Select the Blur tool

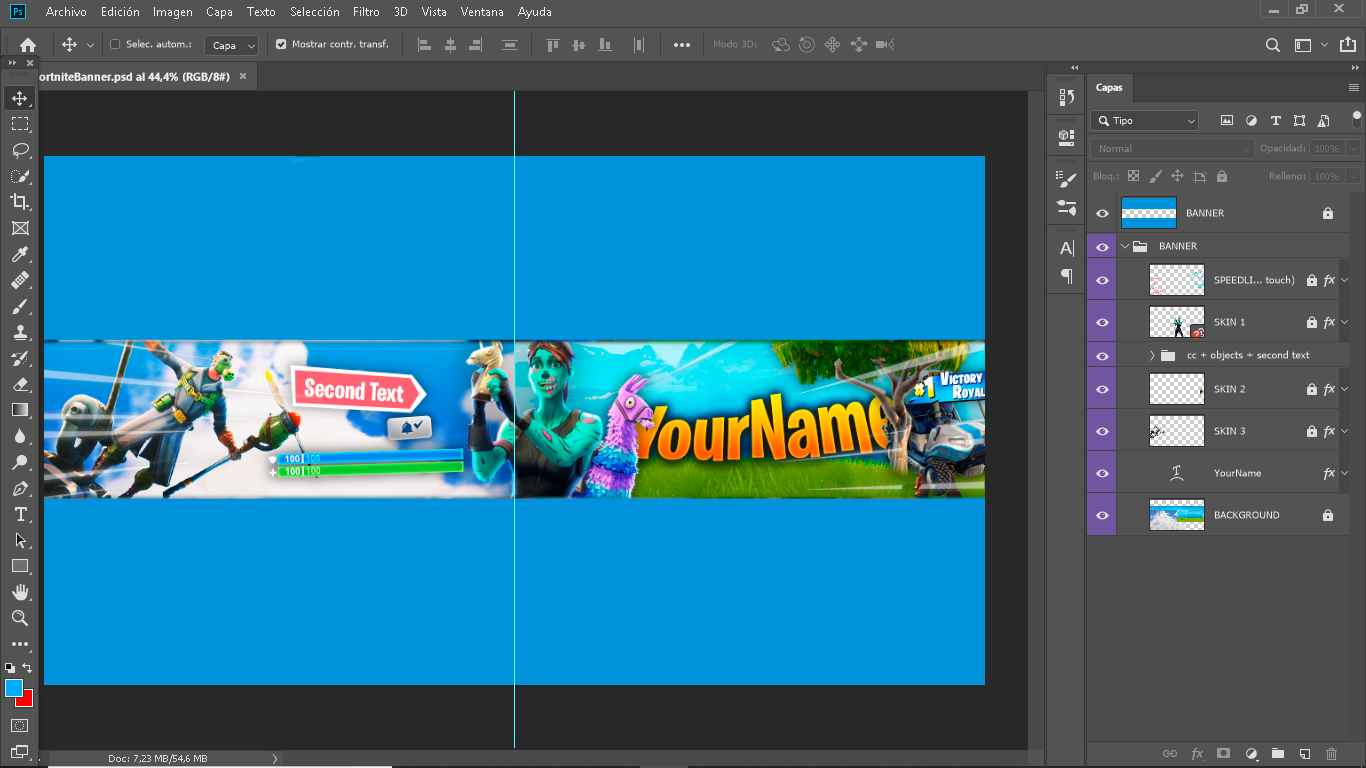pyautogui.click(x=20, y=436)
